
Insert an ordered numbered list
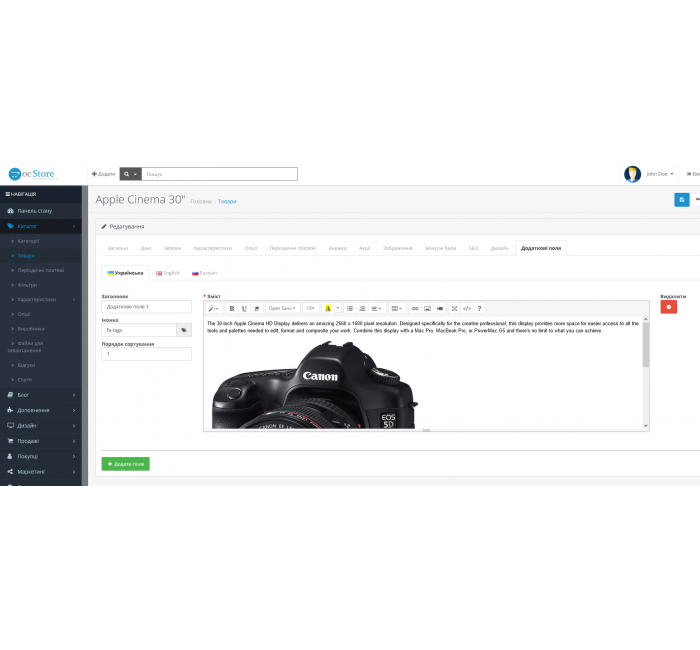(362, 308)
